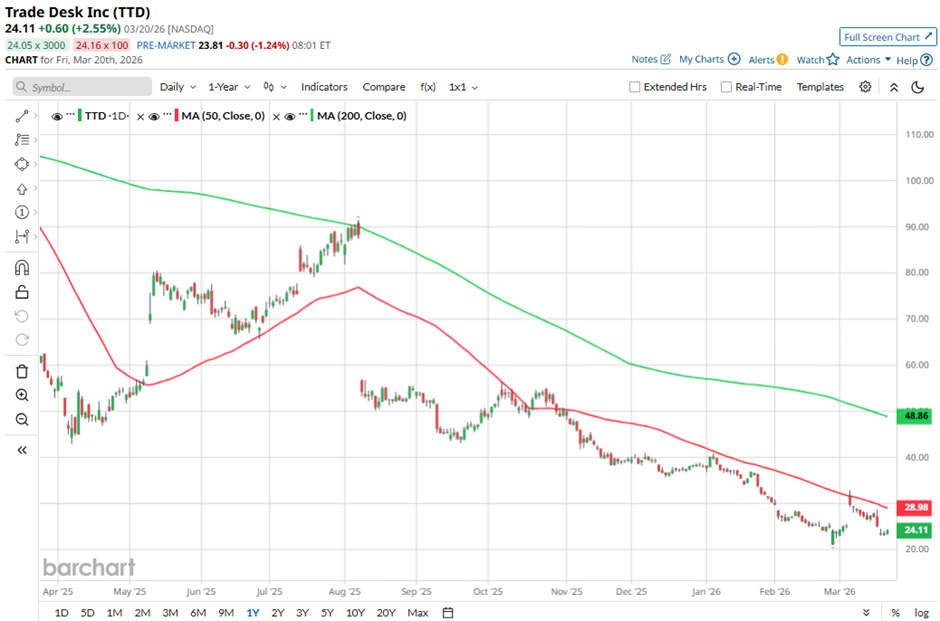The image size is (940, 621).
Task: Collapse the drawing tools sidebar
Action: click(x=22, y=450)
